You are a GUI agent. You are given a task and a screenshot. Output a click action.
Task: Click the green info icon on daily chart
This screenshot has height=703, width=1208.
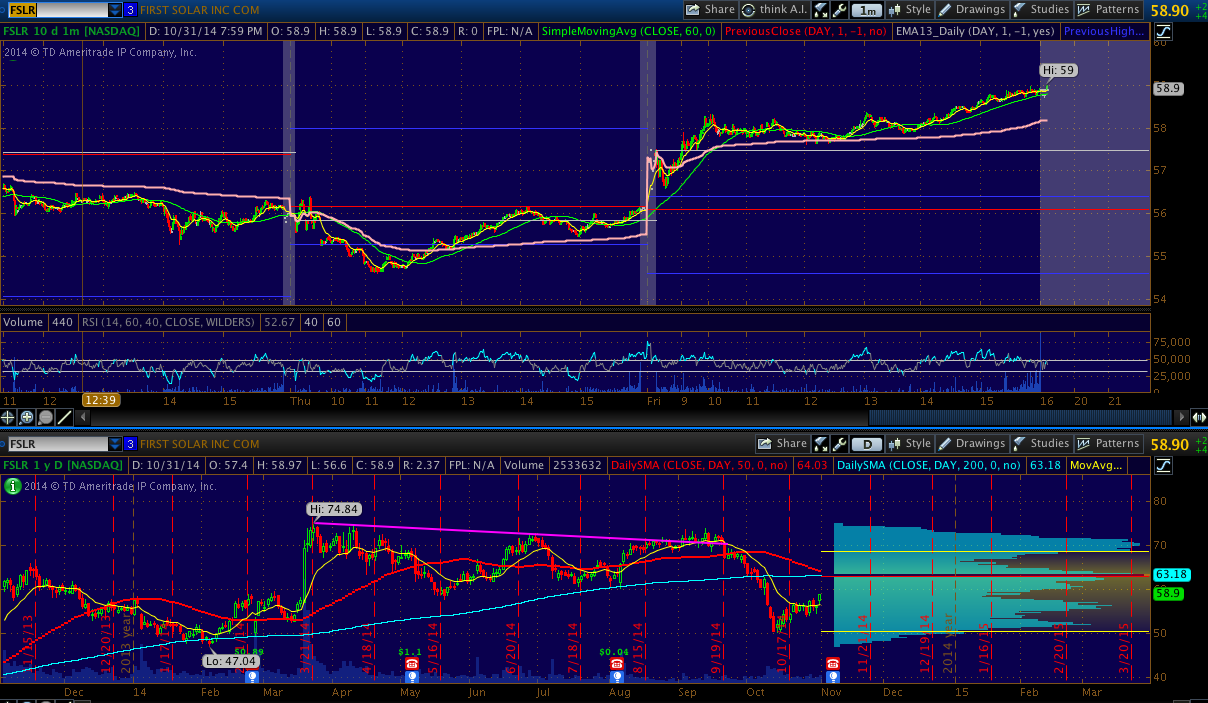point(11,486)
